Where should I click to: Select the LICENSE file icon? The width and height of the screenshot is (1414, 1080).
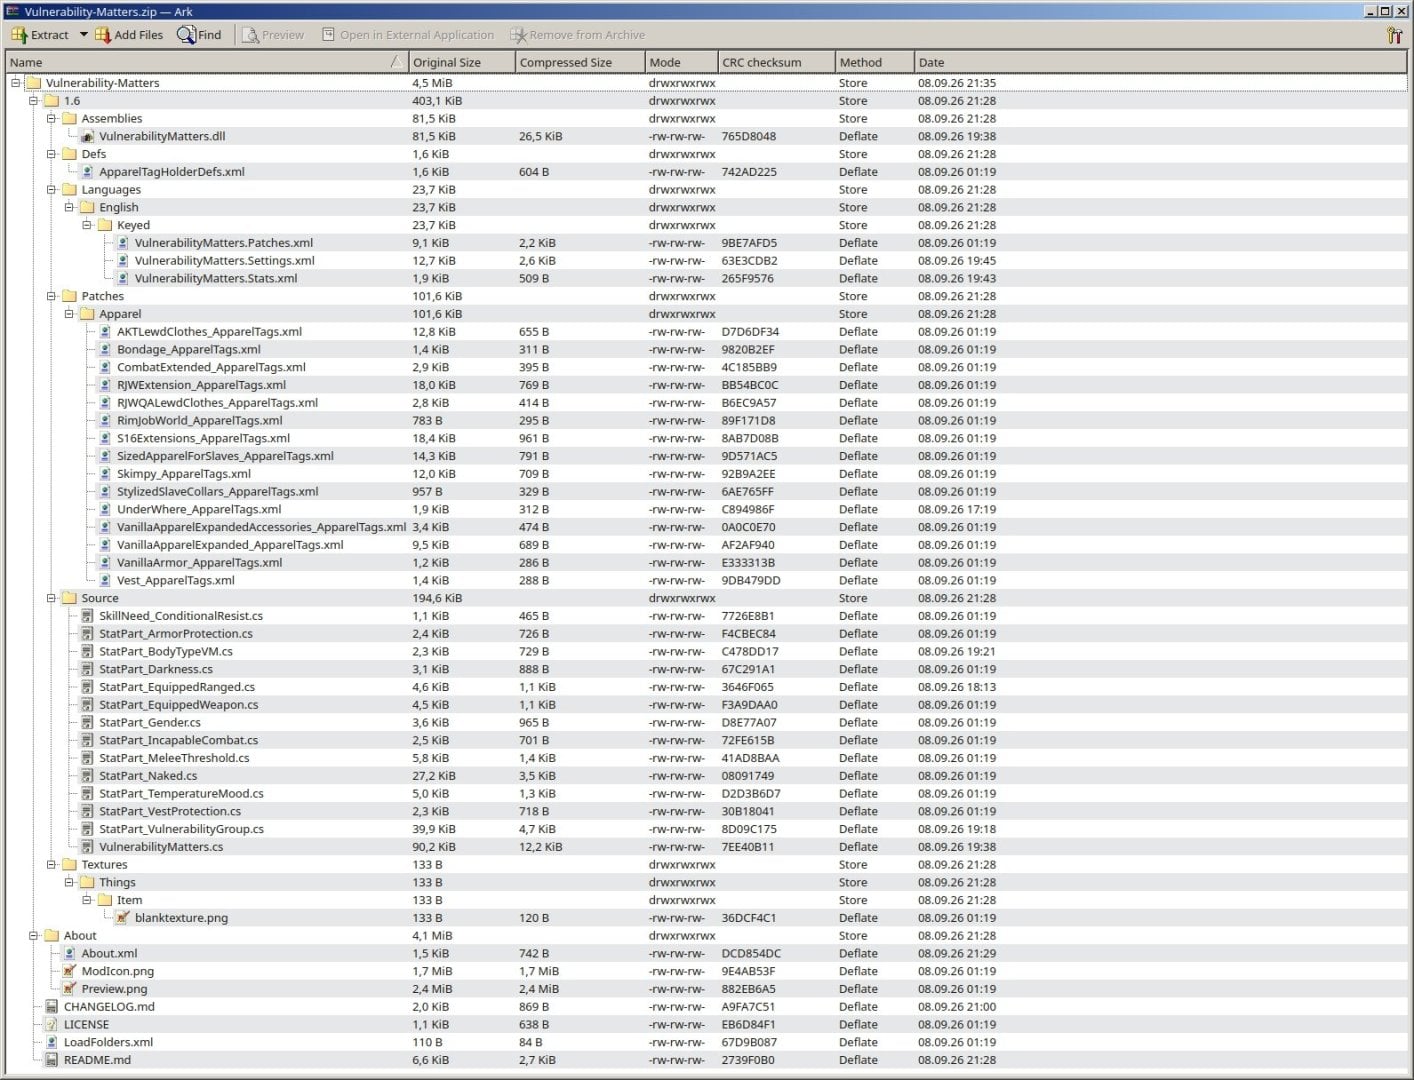point(51,1025)
